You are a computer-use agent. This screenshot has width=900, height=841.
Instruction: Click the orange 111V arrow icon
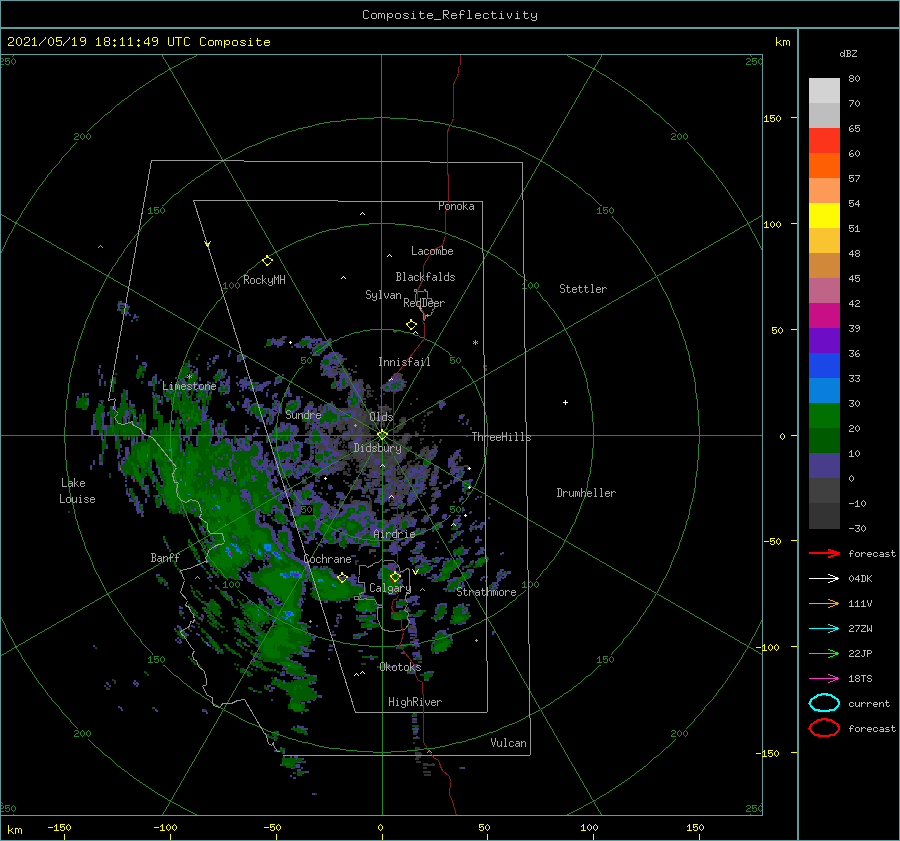tap(824, 603)
